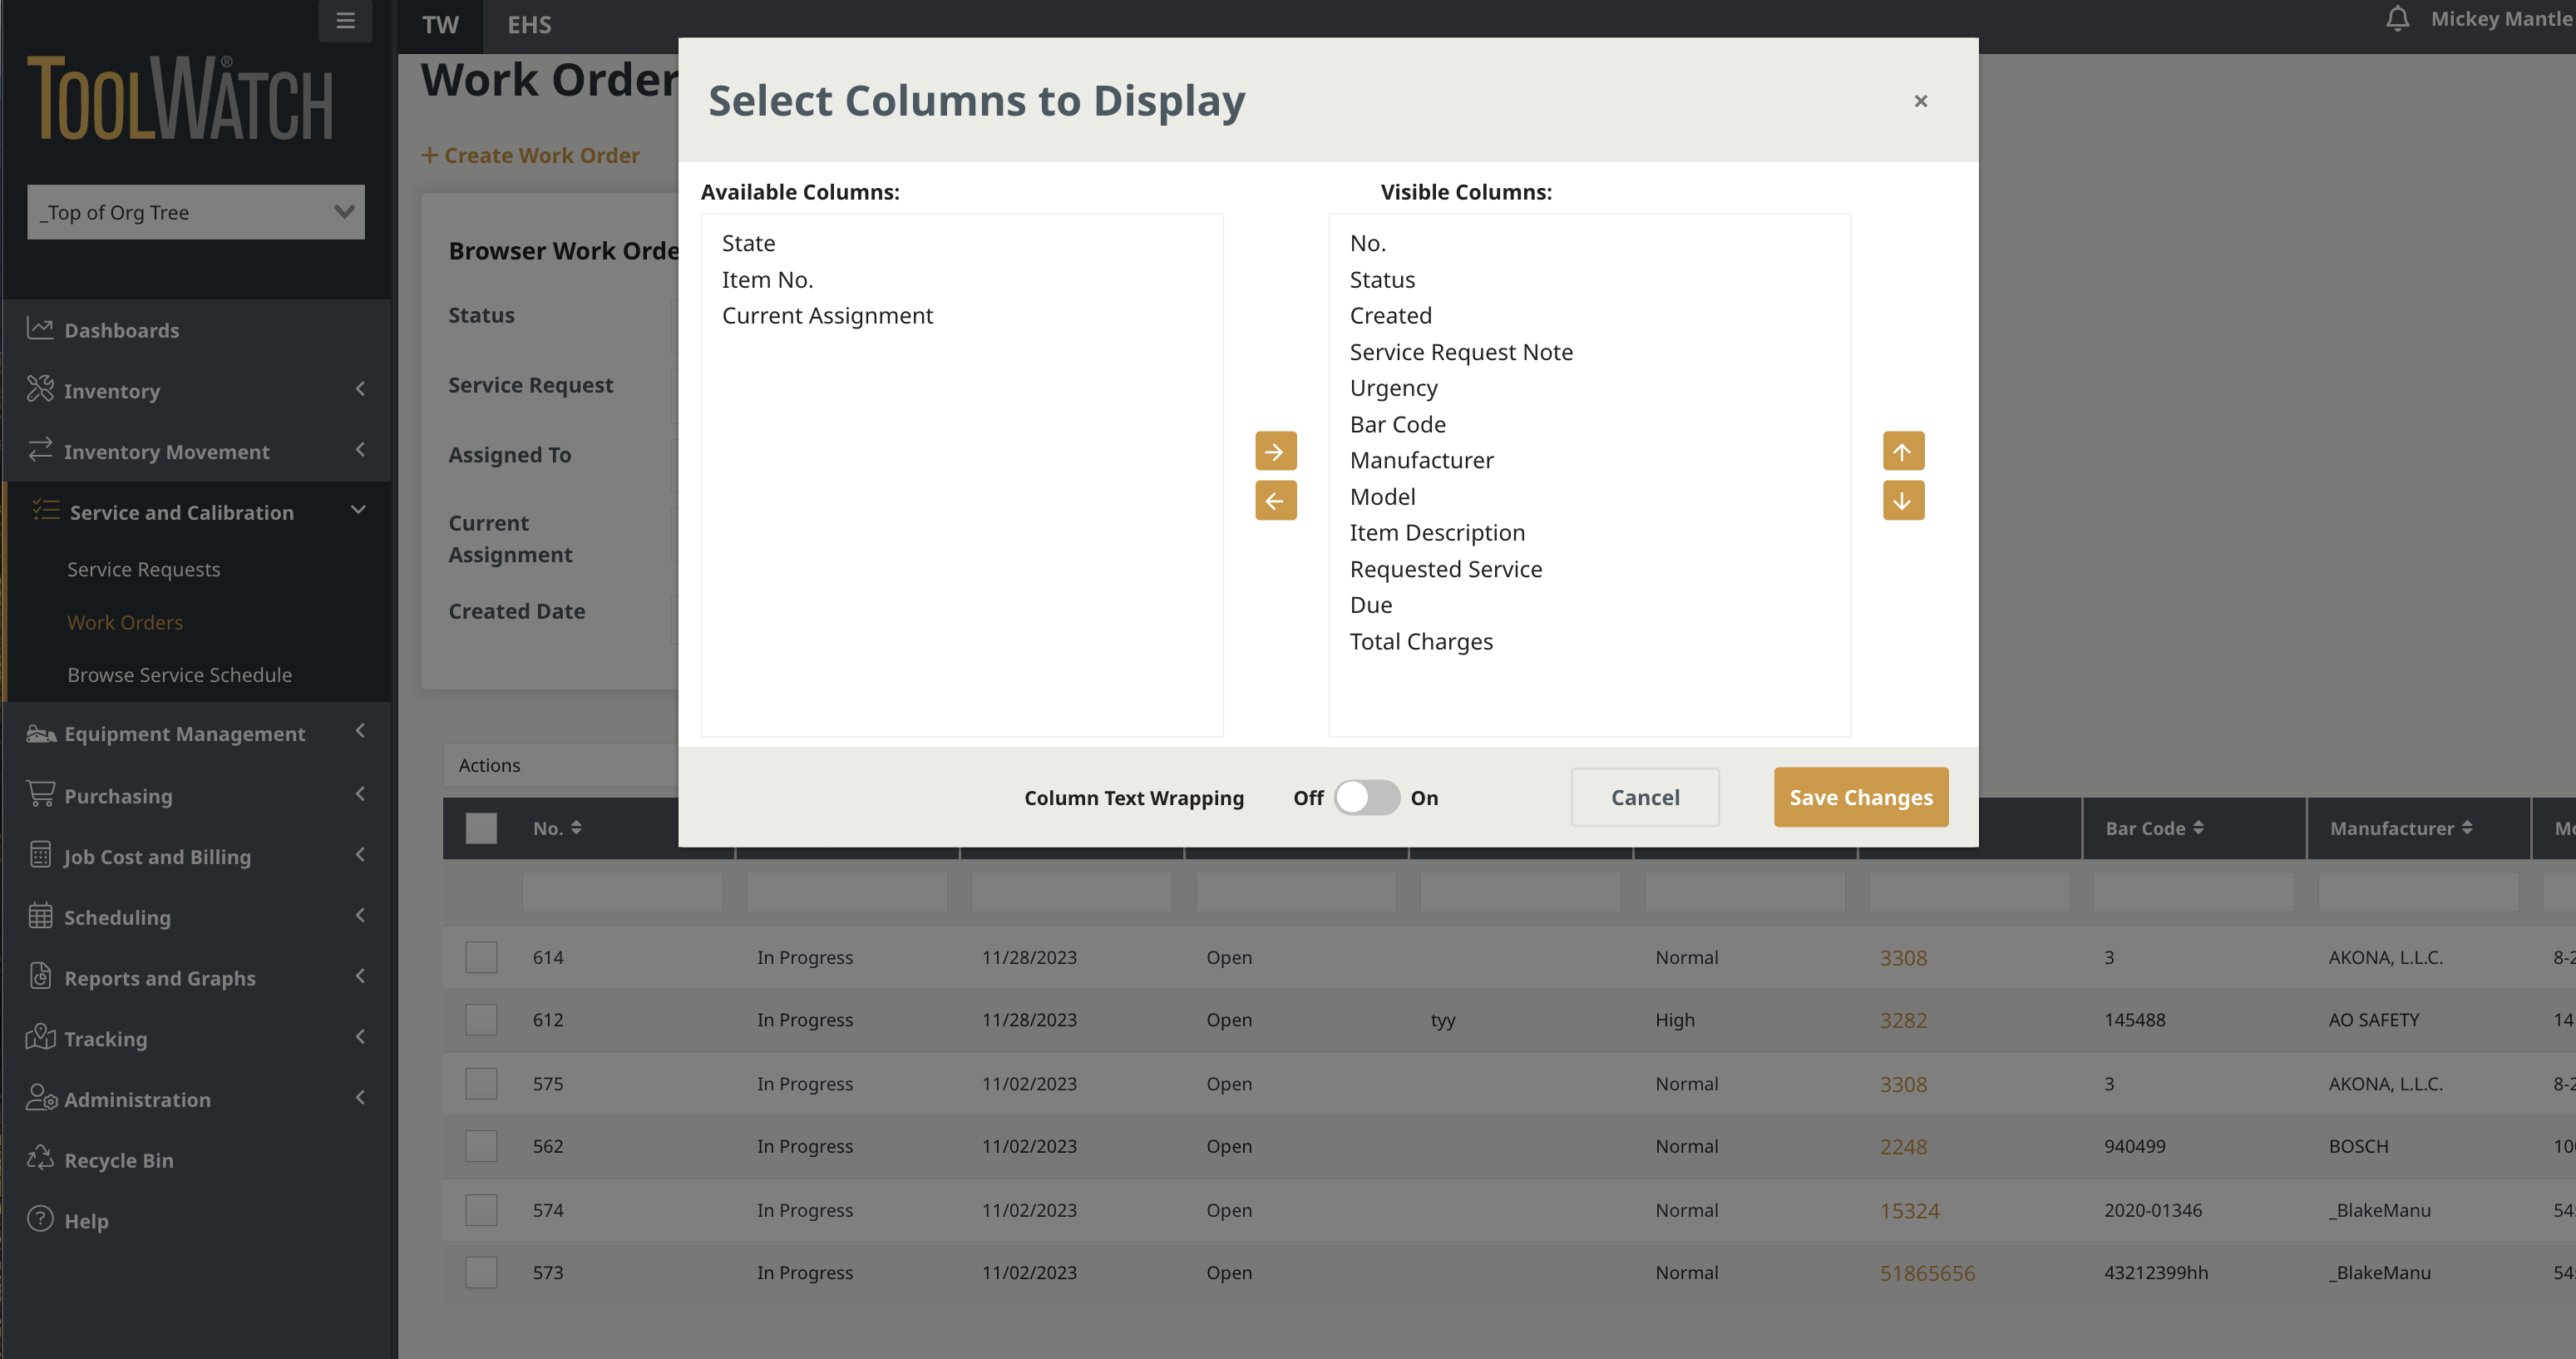Viewport: 2576px width, 1359px height.
Task: Click the Cancel button
Action: point(1645,797)
